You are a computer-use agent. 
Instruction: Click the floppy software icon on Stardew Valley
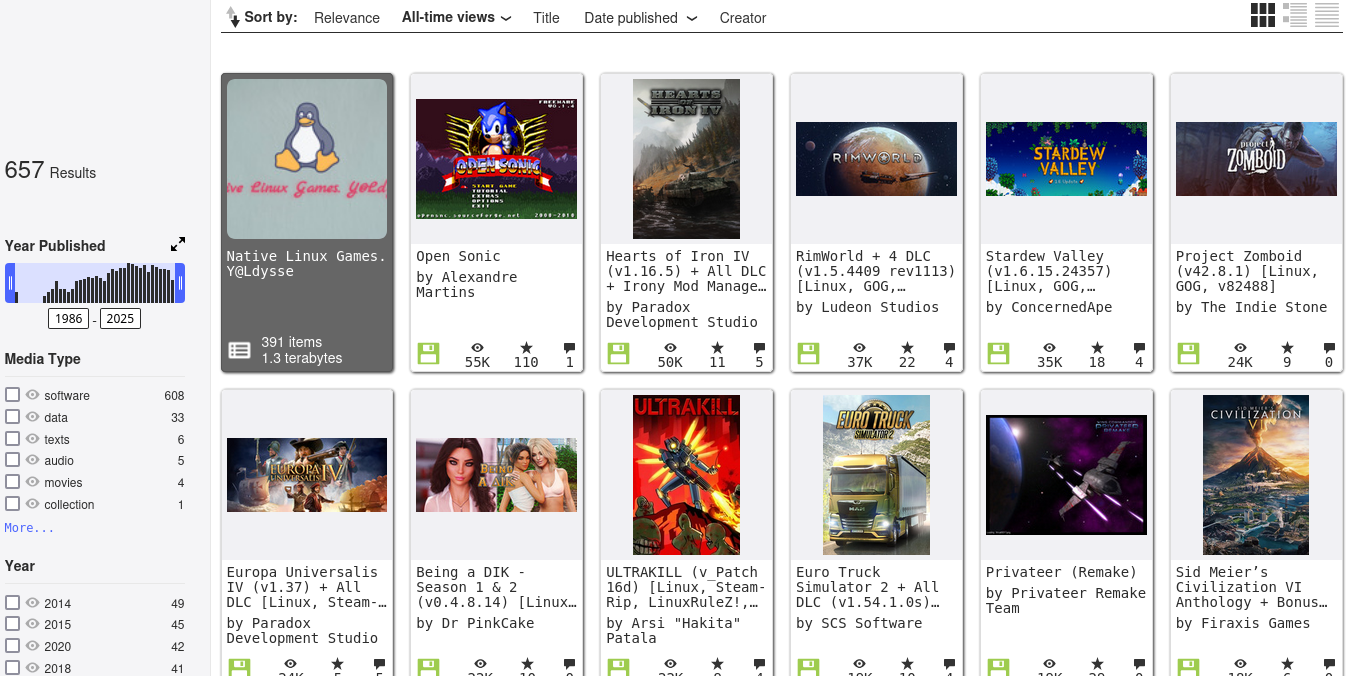click(x=998, y=353)
